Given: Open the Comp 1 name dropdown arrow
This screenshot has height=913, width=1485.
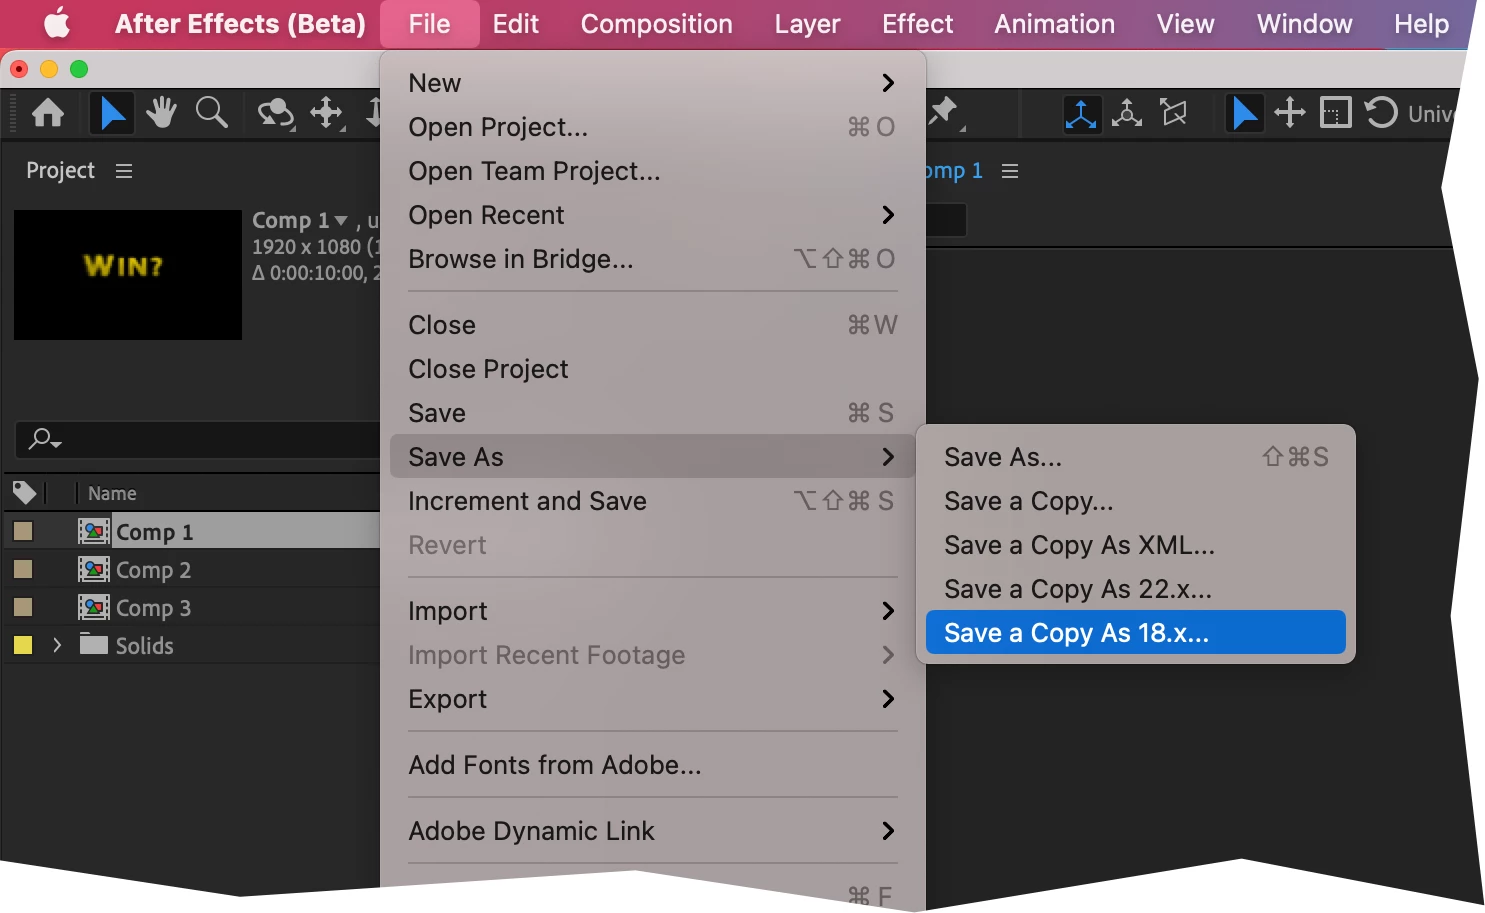Looking at the screenshot, I should (x=341, y=220).
